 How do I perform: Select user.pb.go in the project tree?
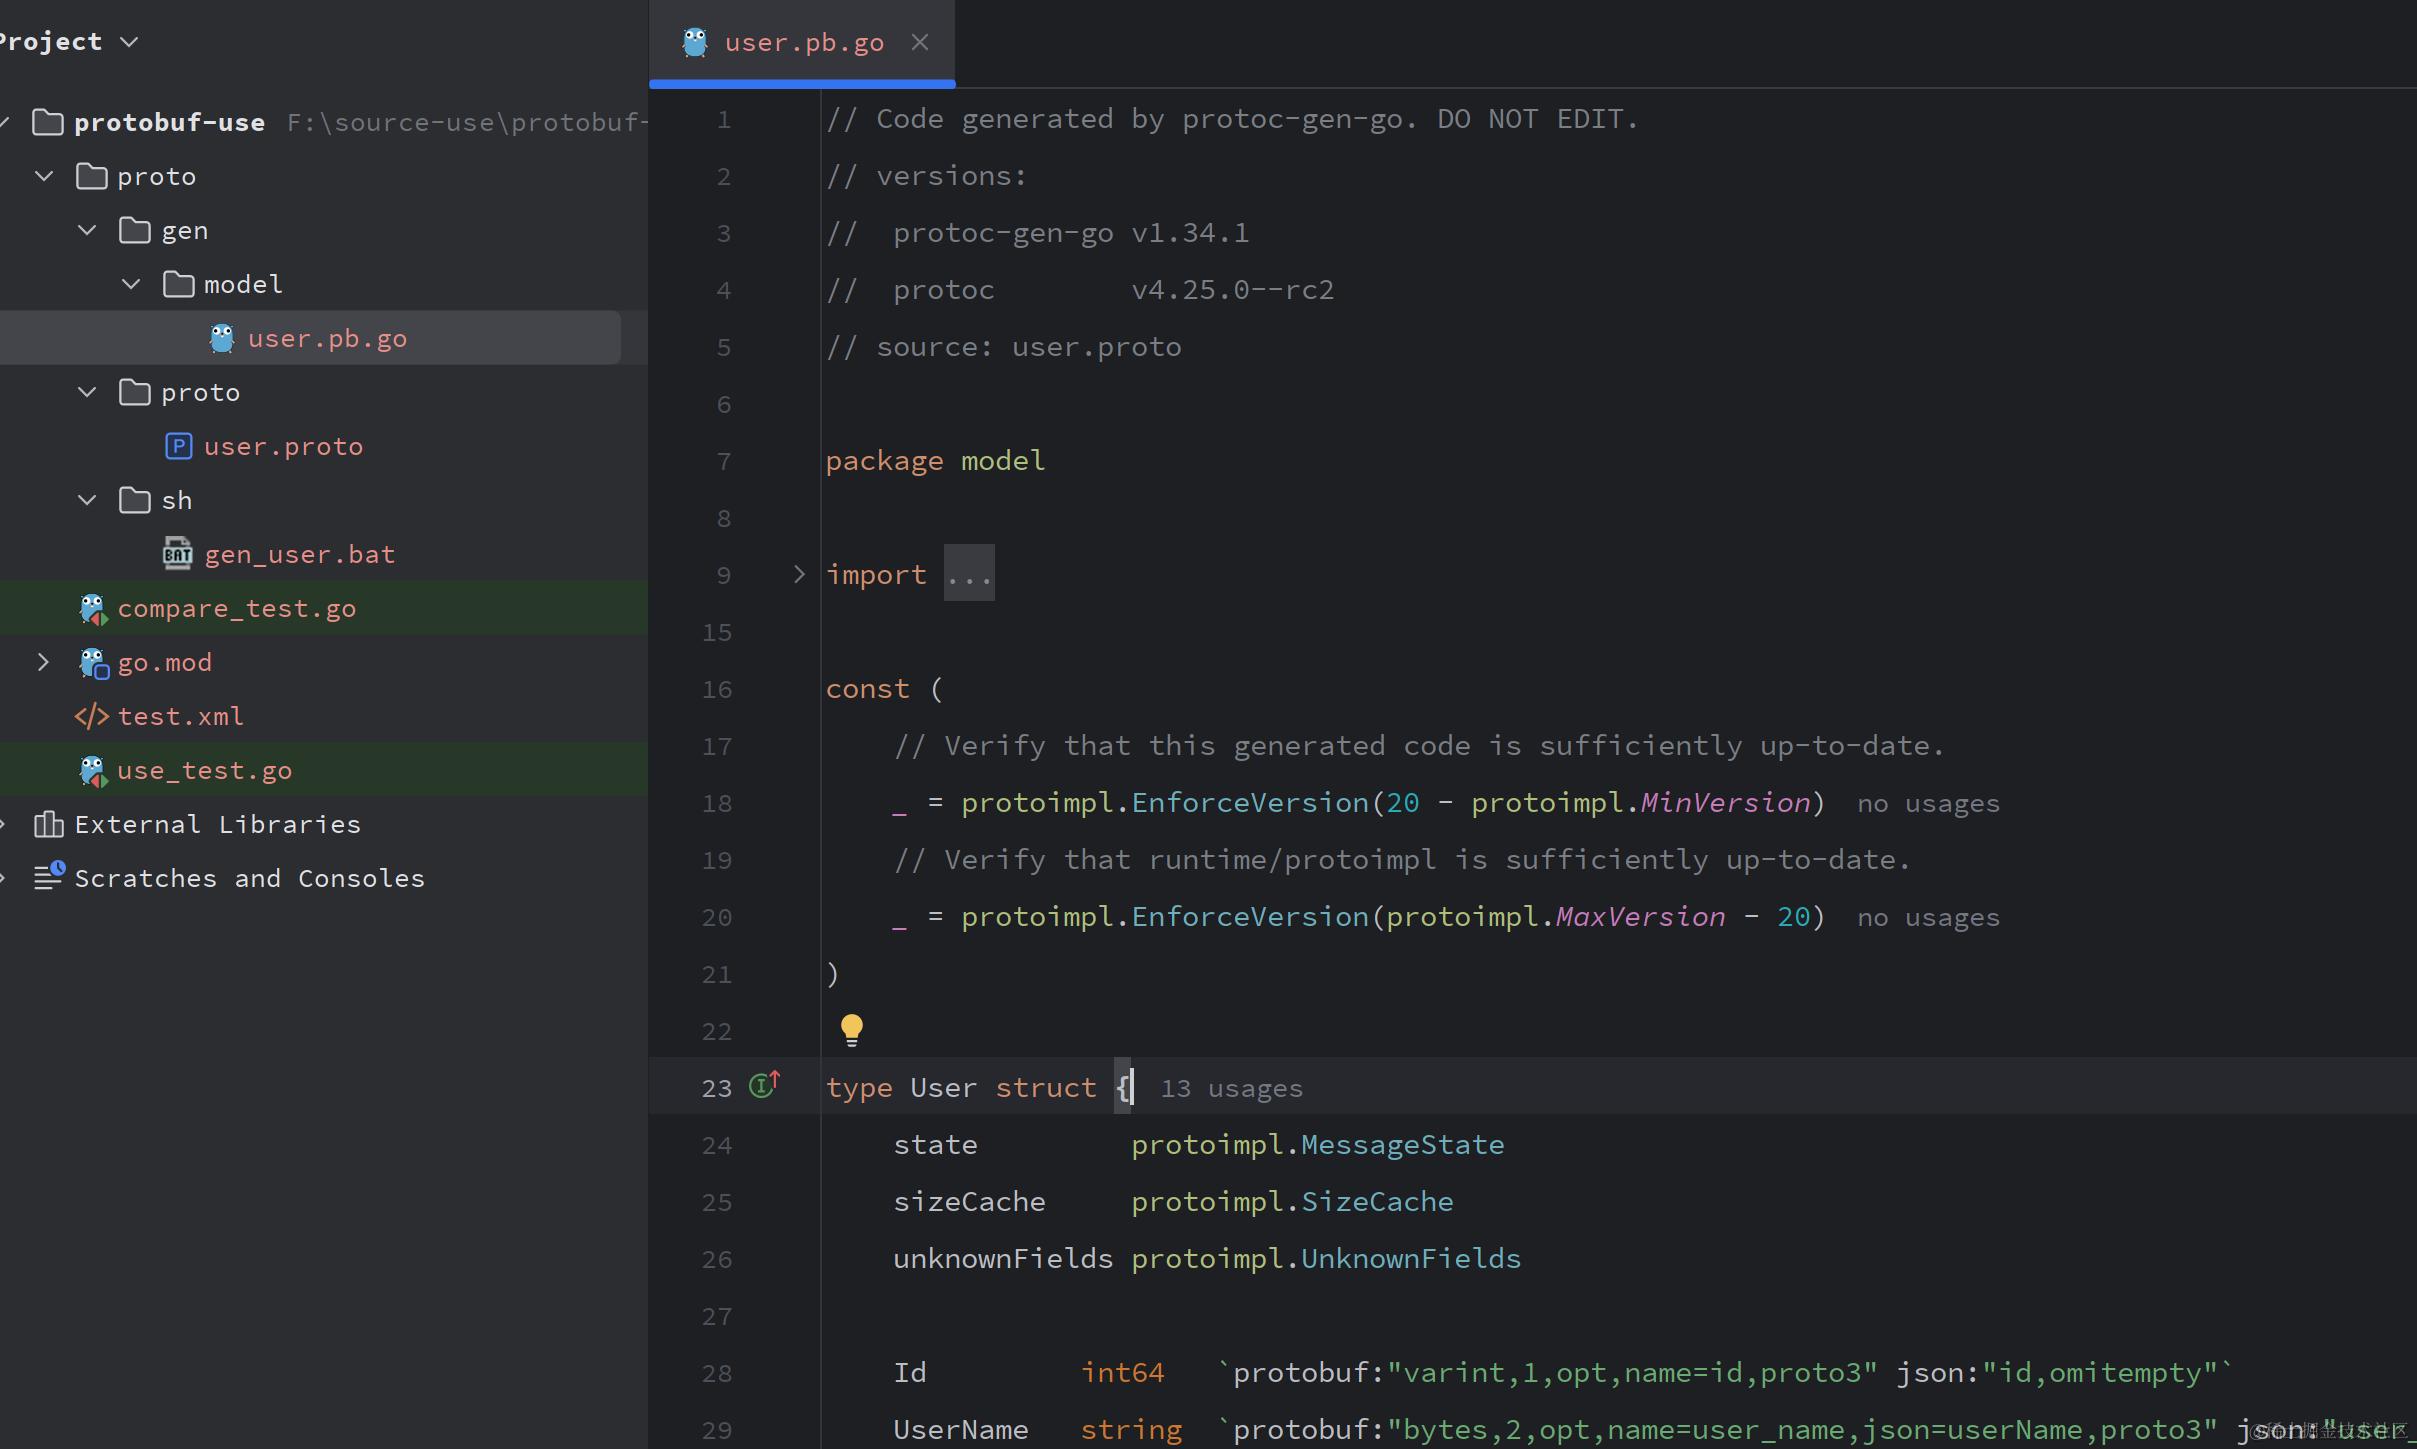click(x=326, y=339)
